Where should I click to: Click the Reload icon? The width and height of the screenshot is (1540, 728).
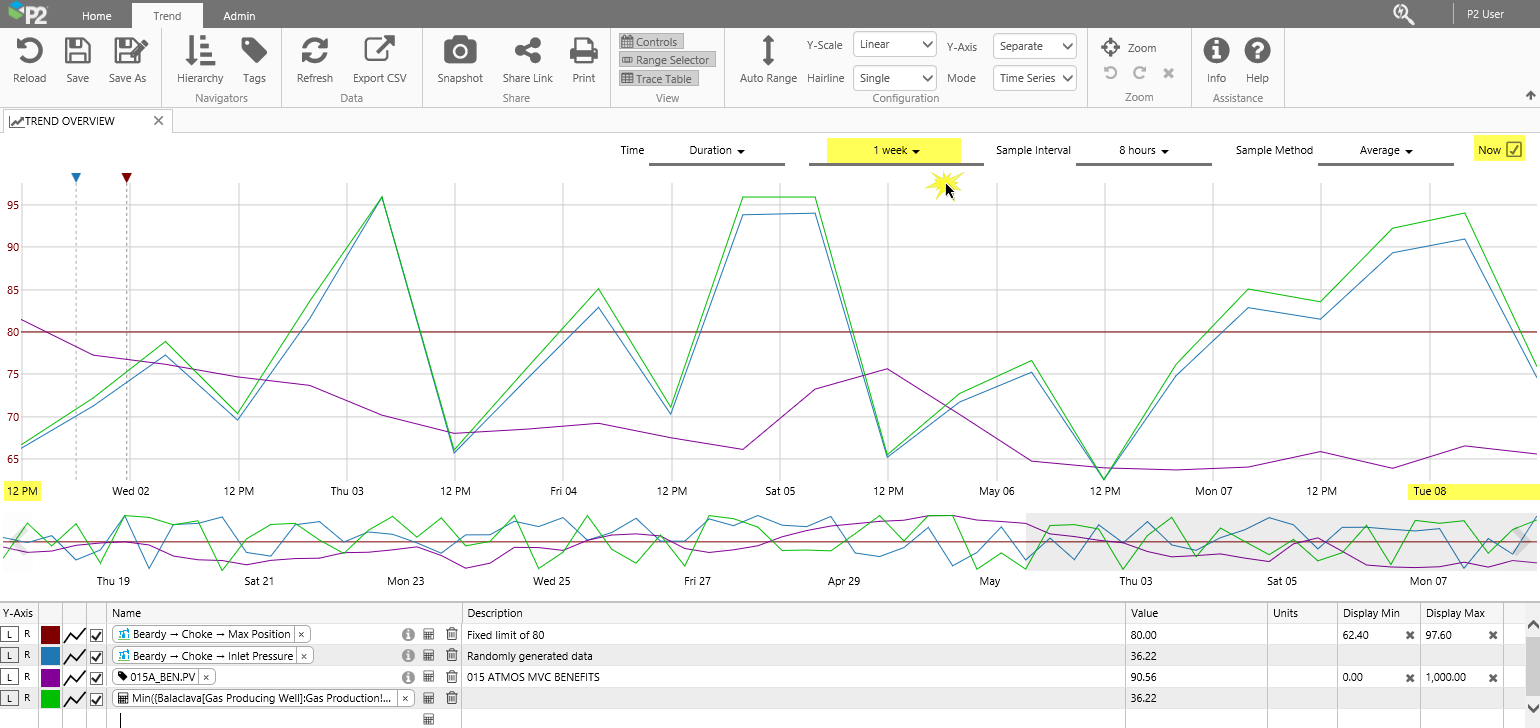29,51
